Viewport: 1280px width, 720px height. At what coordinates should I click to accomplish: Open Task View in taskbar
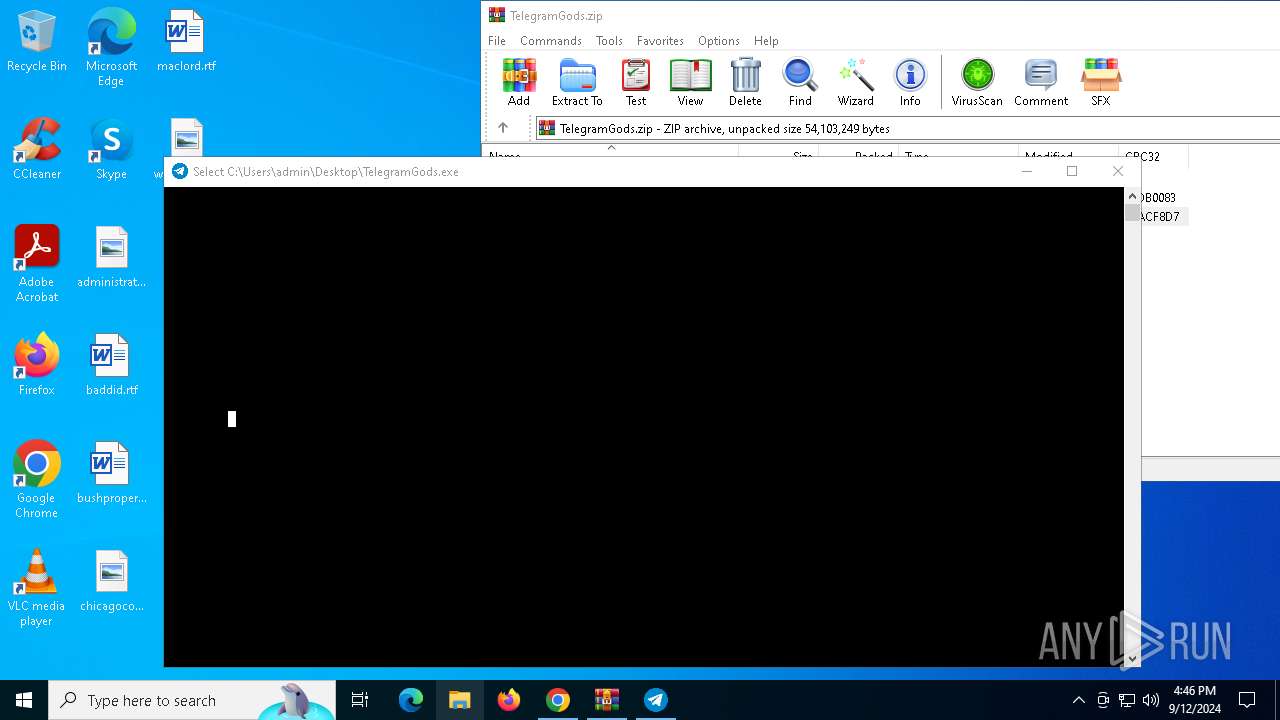360,700
